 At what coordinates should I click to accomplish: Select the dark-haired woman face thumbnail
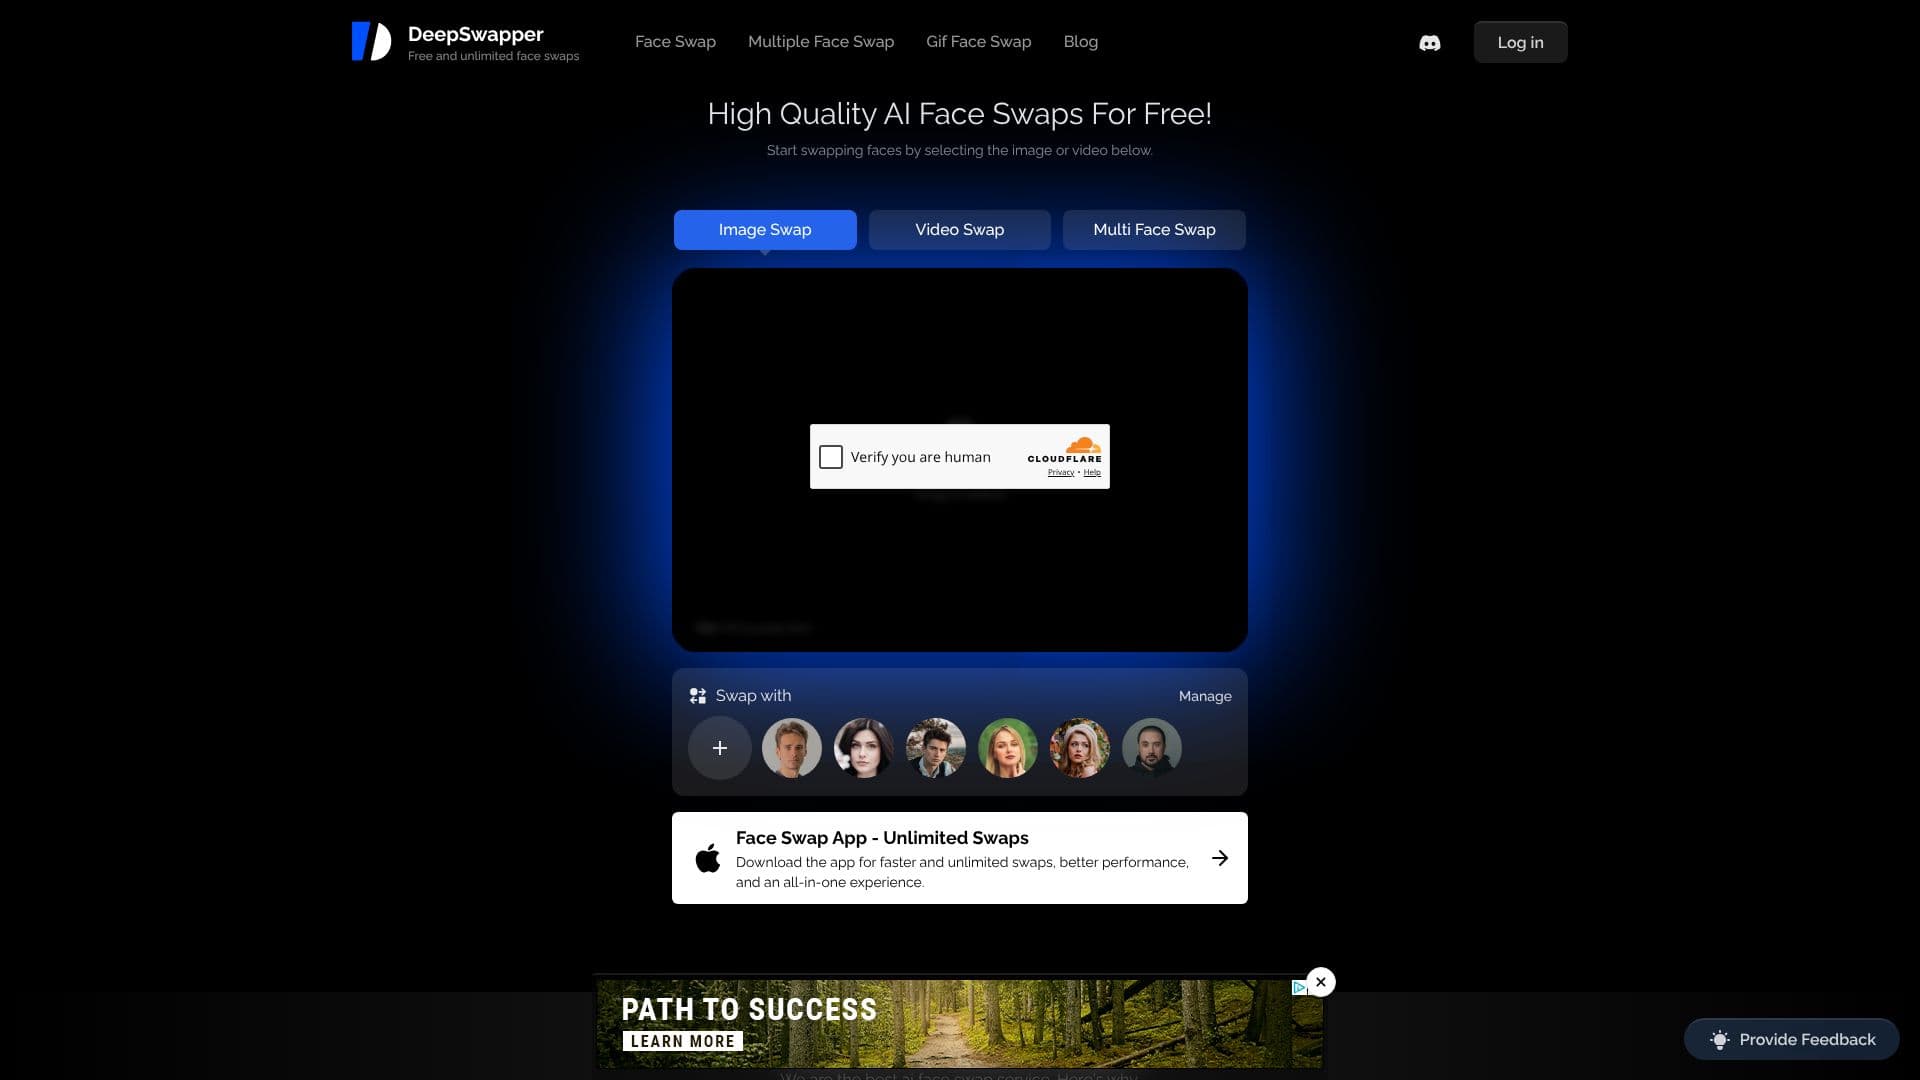click(x=864, y=748)
